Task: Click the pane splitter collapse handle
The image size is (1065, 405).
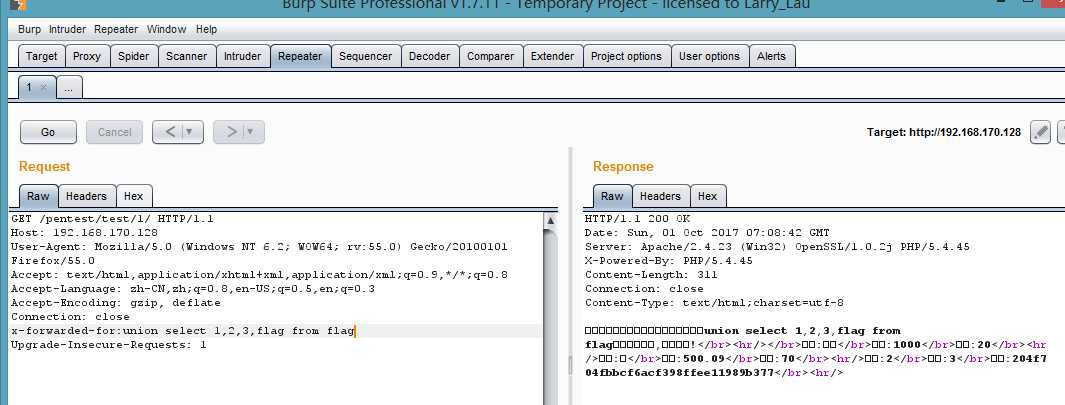Action: coord(571,367)
